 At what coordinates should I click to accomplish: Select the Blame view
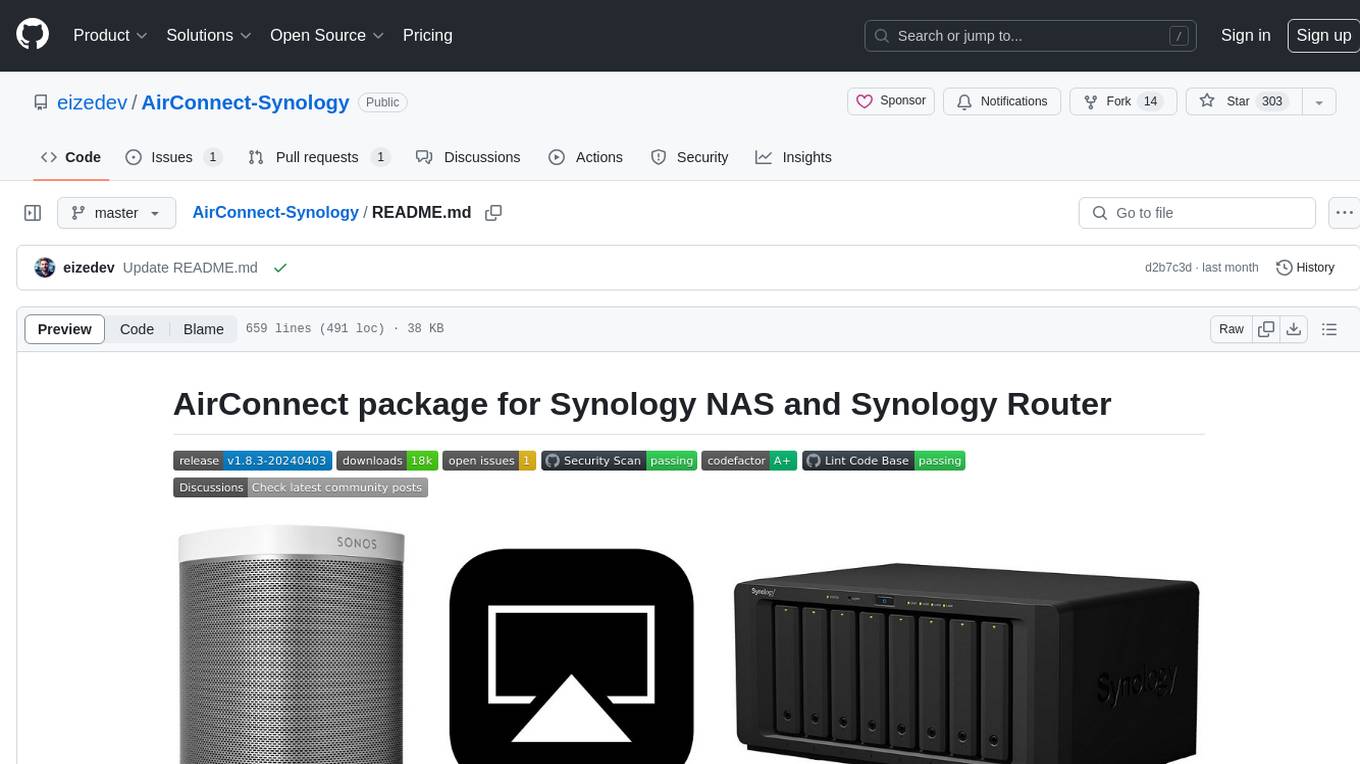point(203,329)
